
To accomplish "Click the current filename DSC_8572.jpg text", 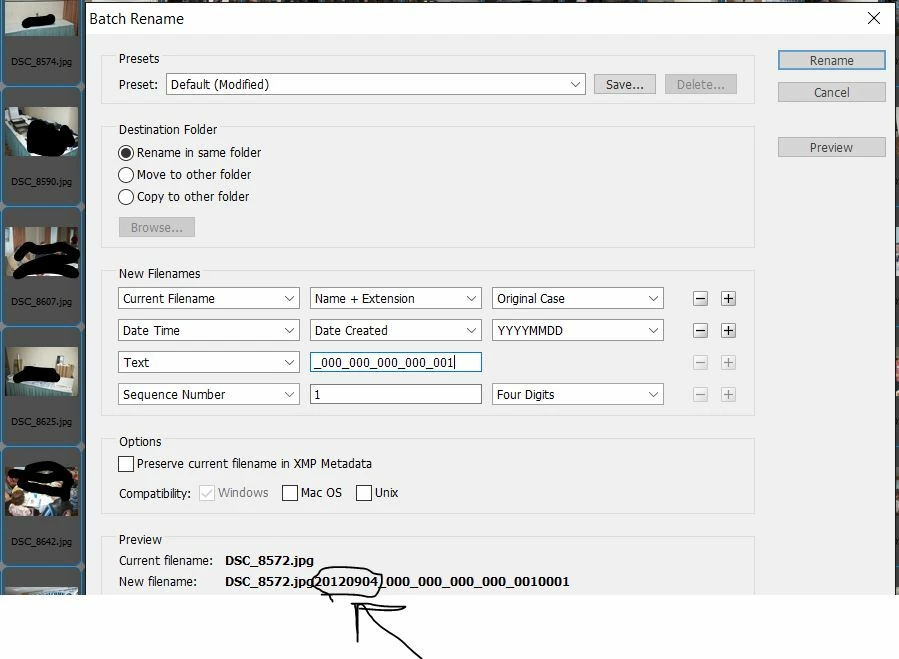I will (269, 560).
